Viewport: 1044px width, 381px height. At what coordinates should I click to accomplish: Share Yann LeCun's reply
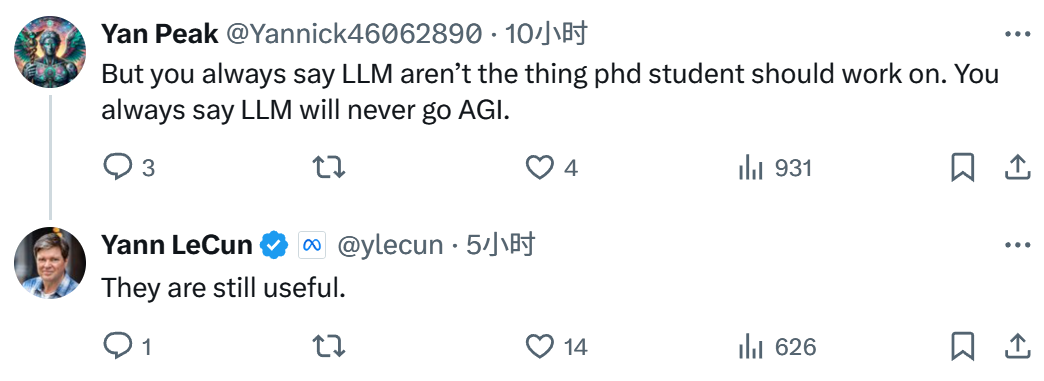click(x=1017, y=346)
